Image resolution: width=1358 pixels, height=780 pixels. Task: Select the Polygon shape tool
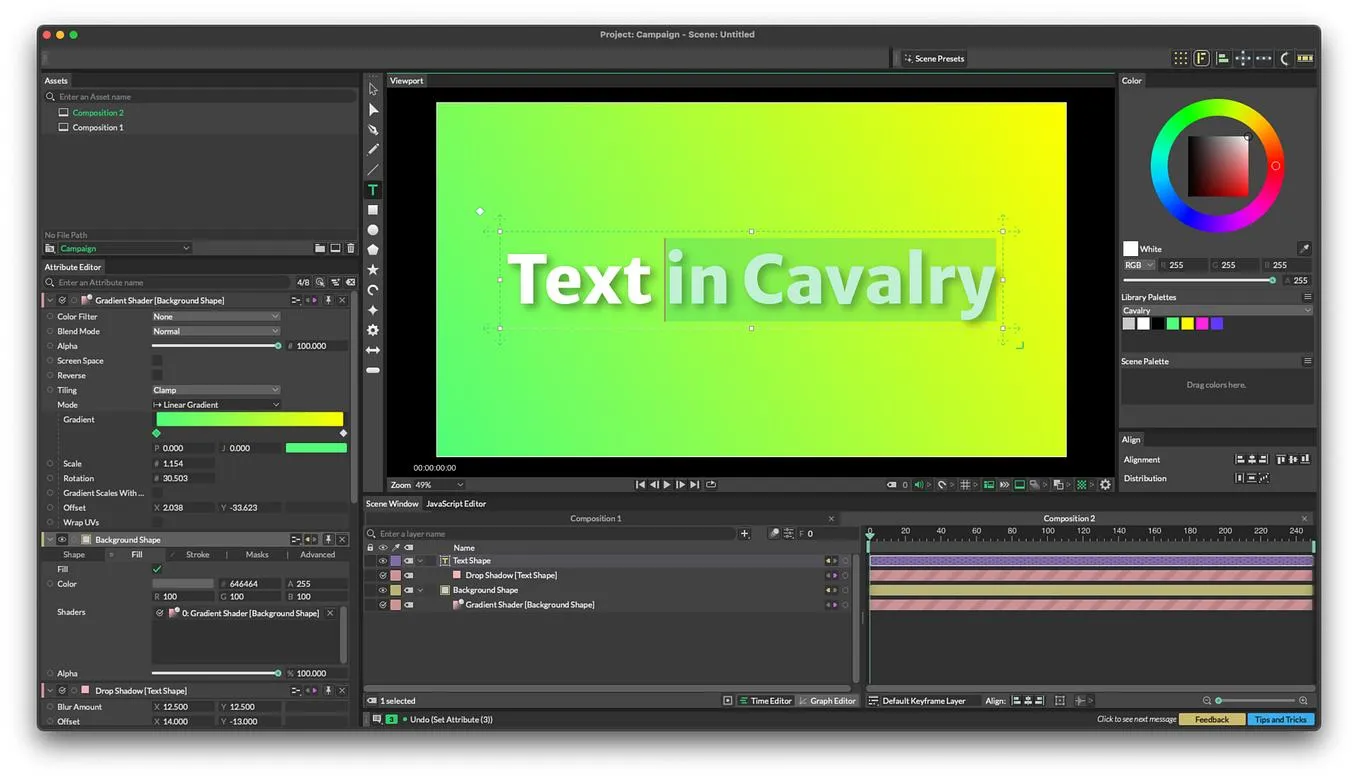373,250
